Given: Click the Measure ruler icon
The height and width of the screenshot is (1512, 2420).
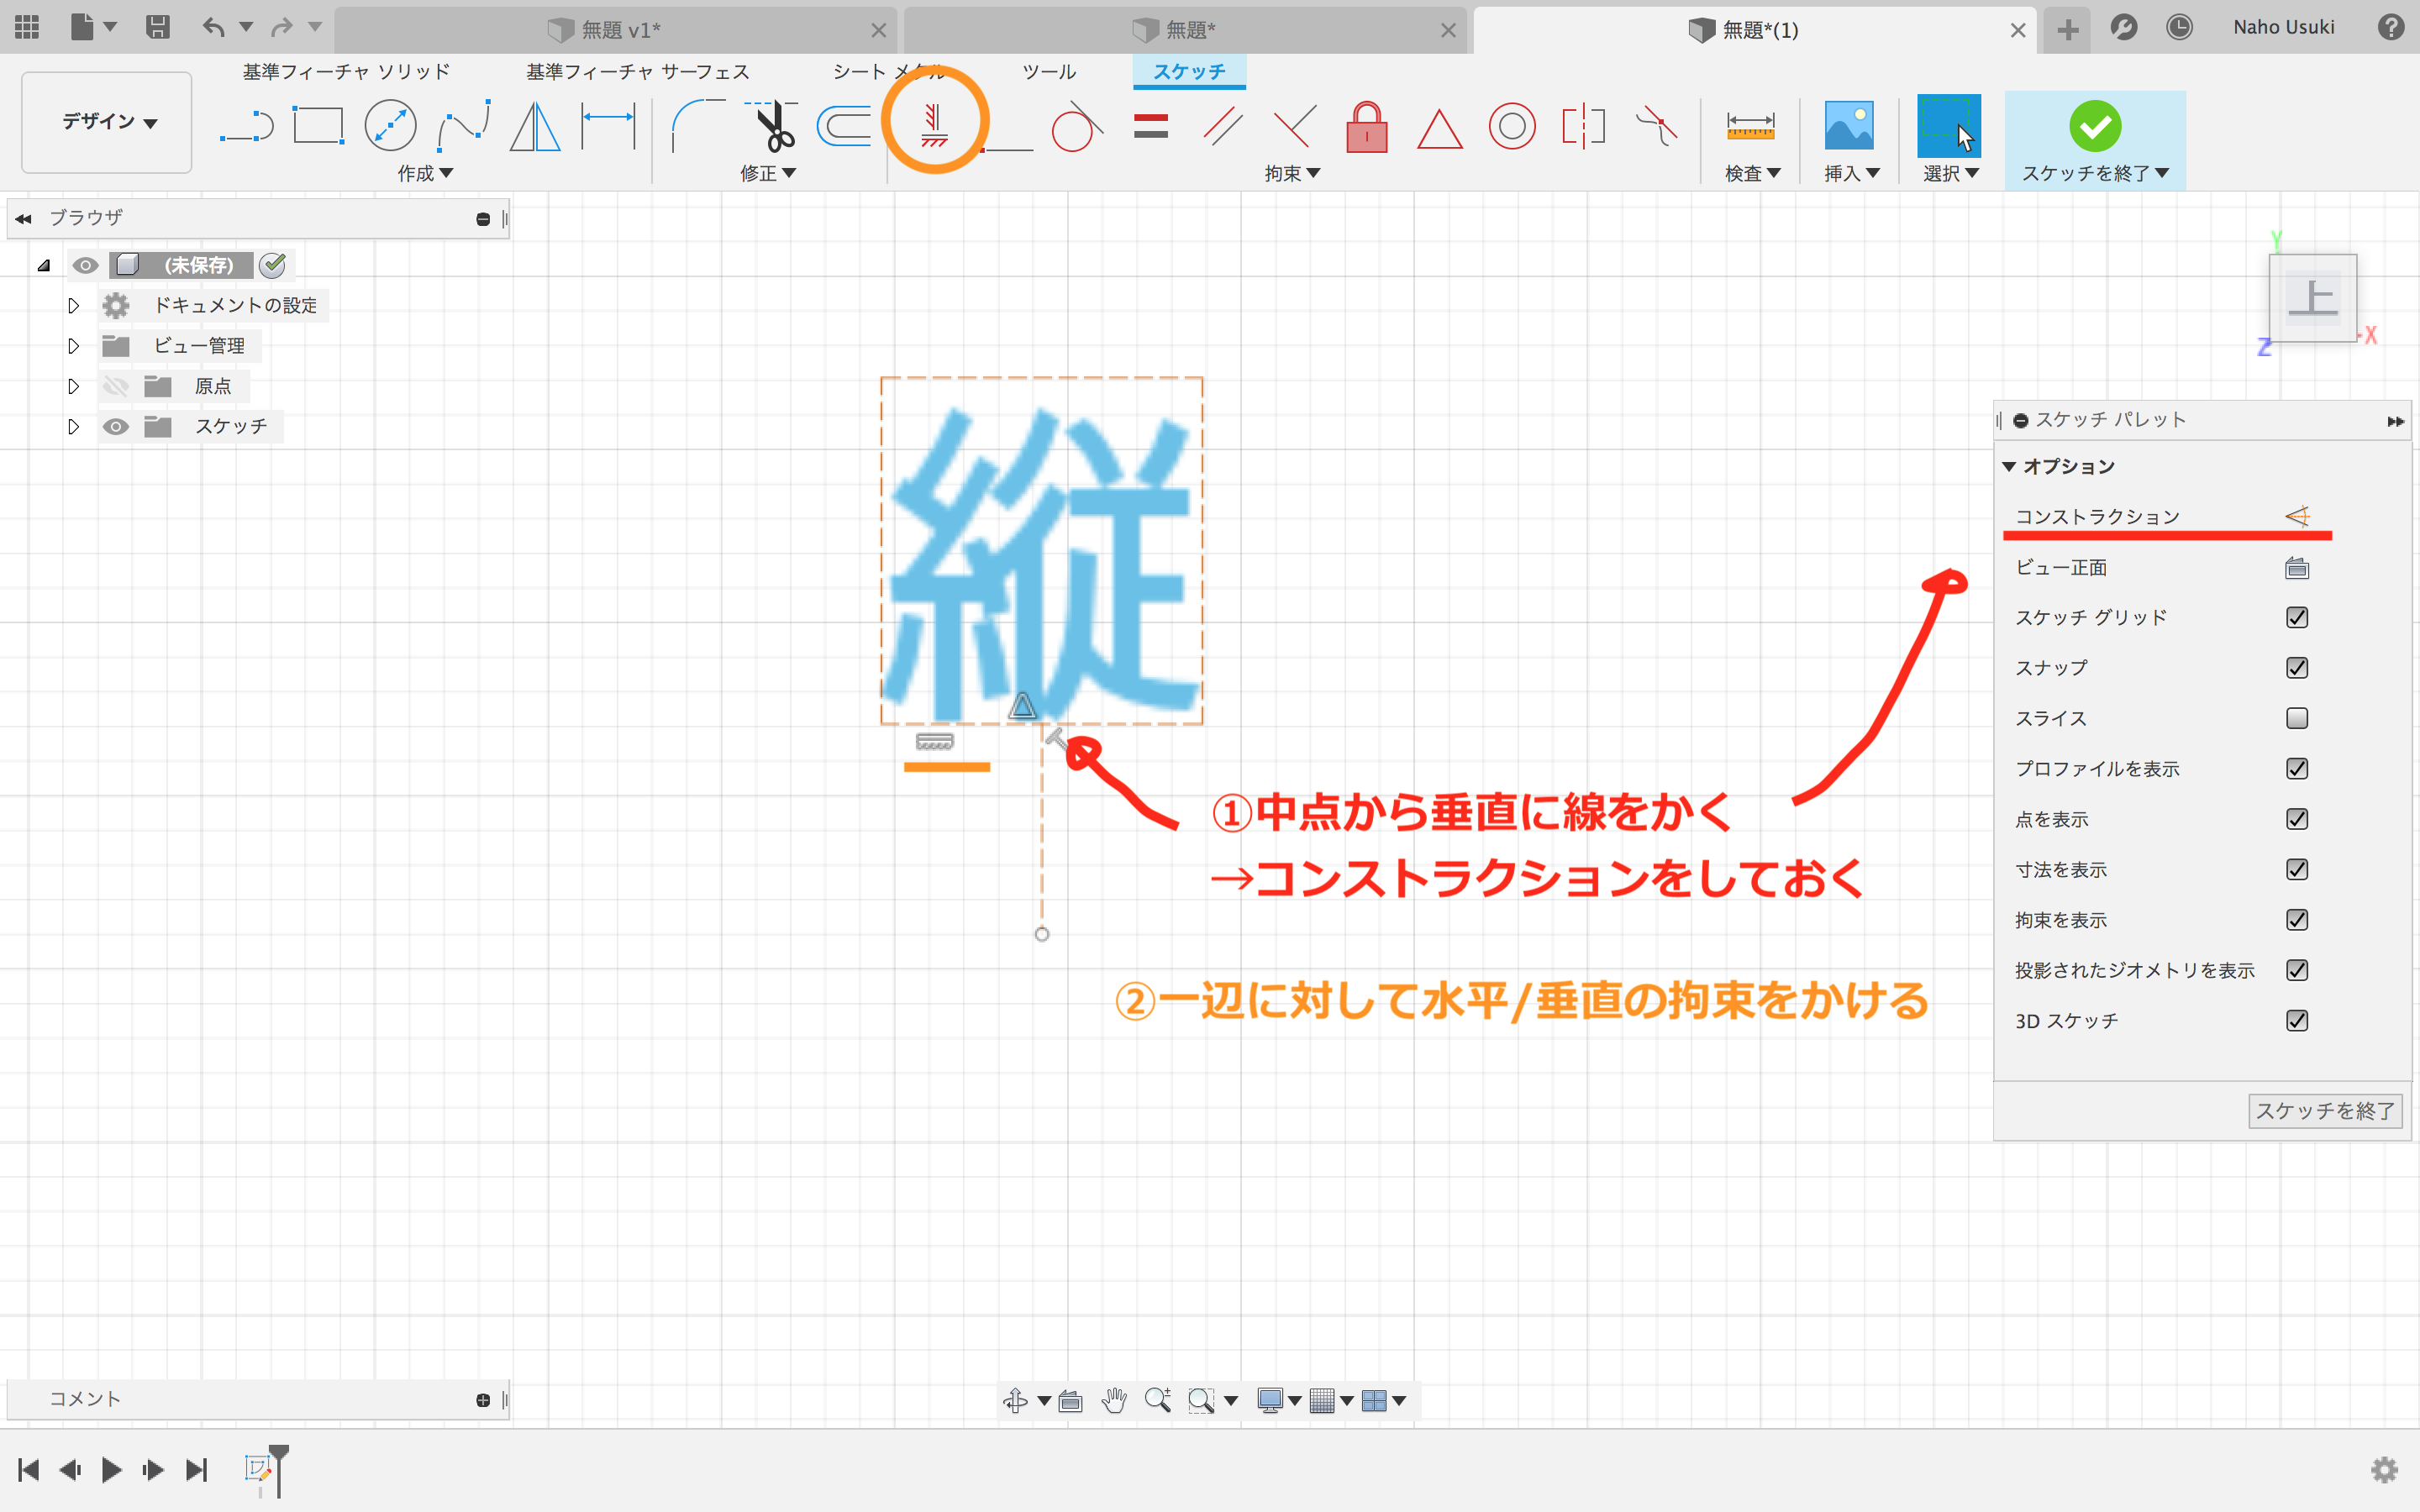Looking at the screenshot, I should point(1750,127).
